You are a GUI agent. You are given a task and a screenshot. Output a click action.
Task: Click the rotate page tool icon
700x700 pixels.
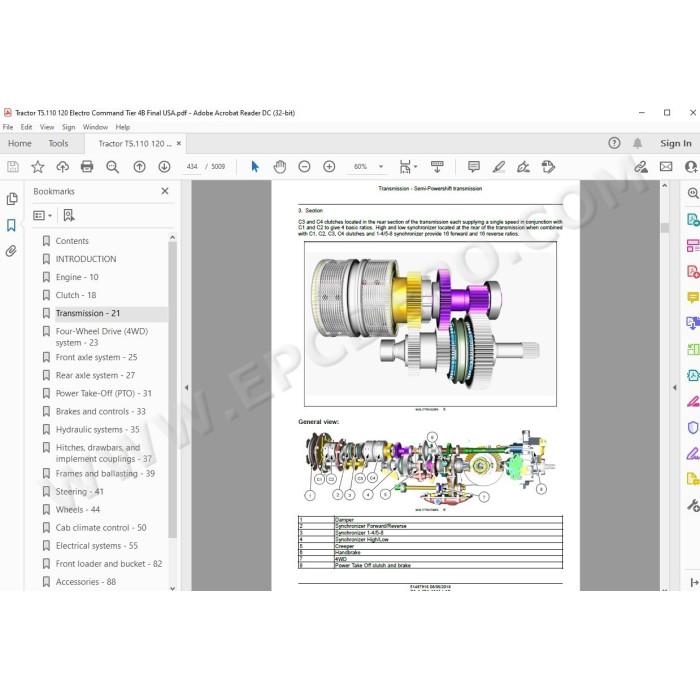(548, 167)
